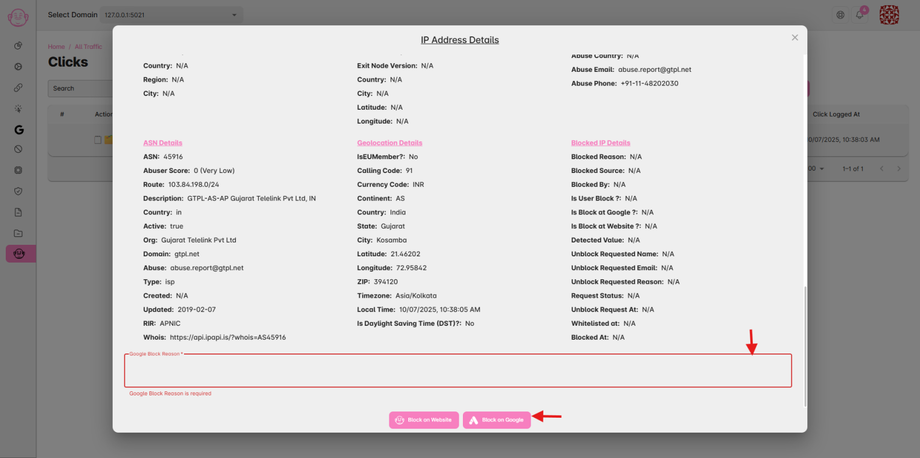Click the Block on Website button
Screen dimensions: 920x458
point(423,420)
